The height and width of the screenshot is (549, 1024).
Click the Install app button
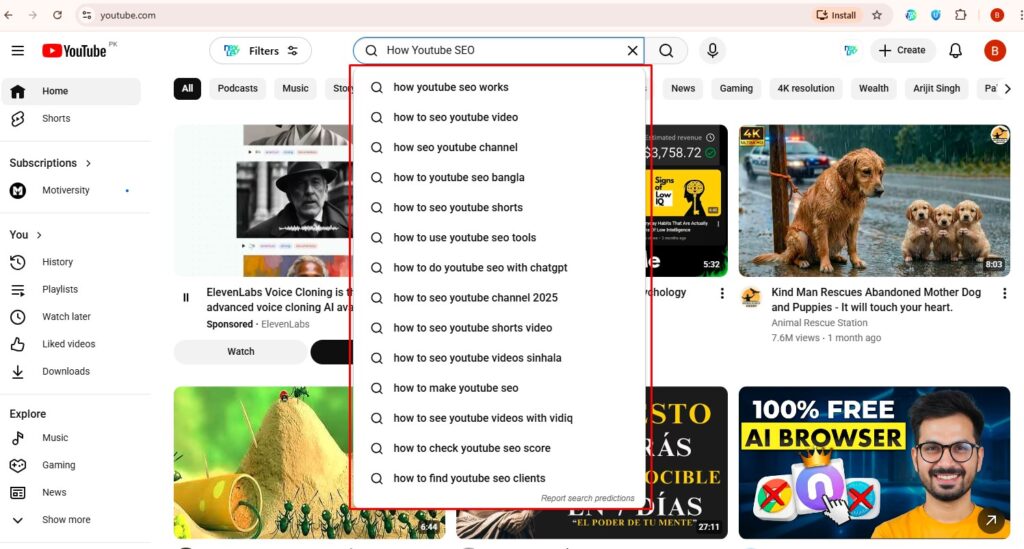pos(837,15)
